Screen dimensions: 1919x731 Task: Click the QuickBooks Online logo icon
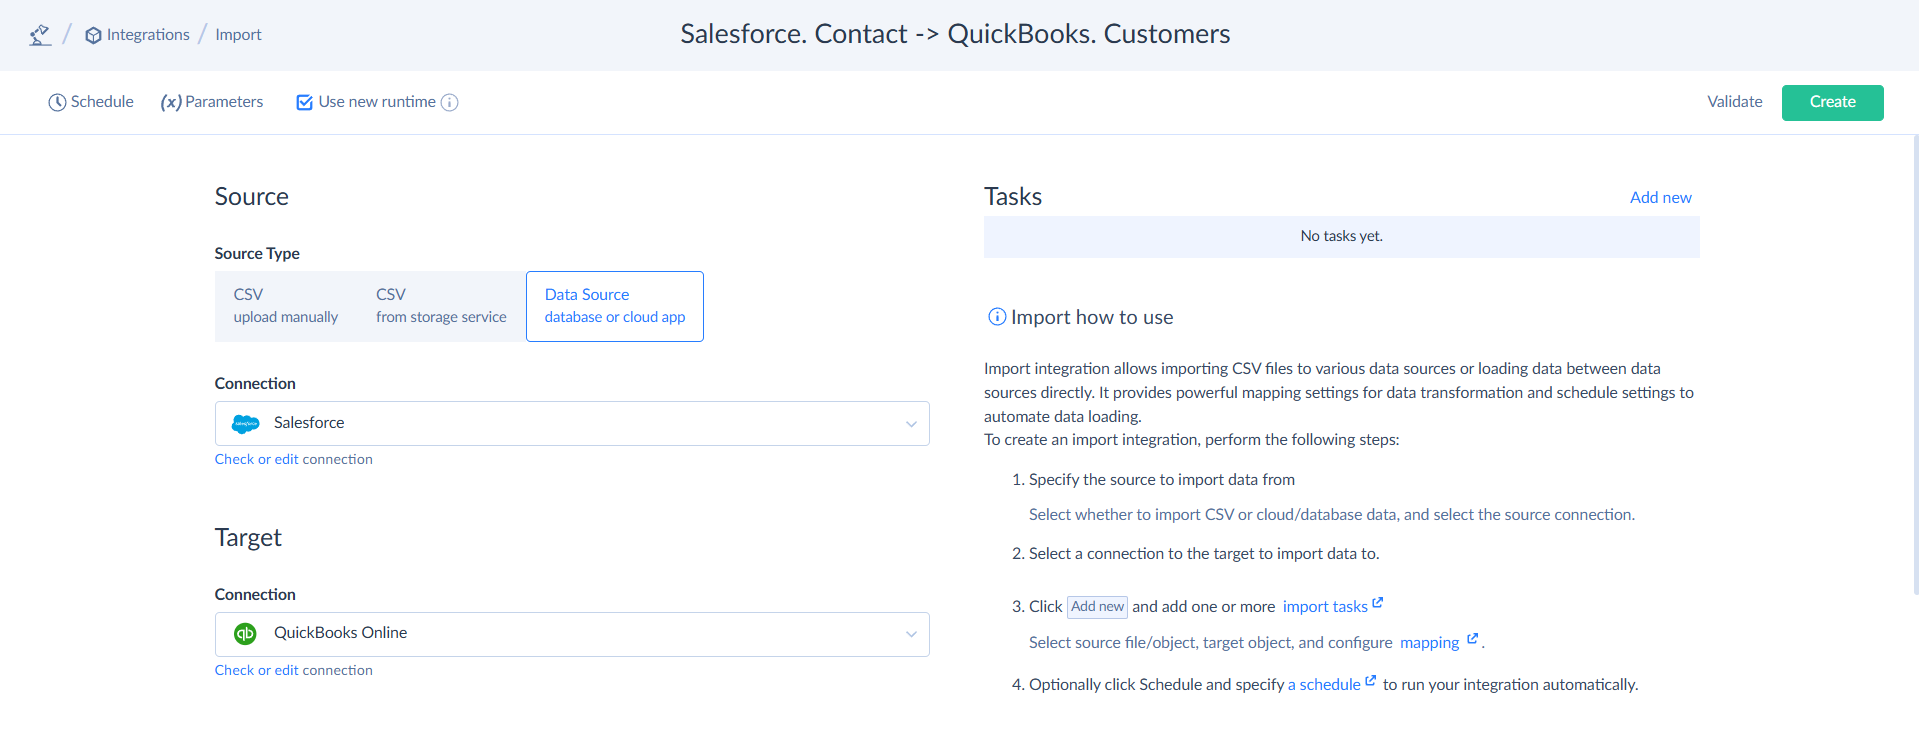245,634
